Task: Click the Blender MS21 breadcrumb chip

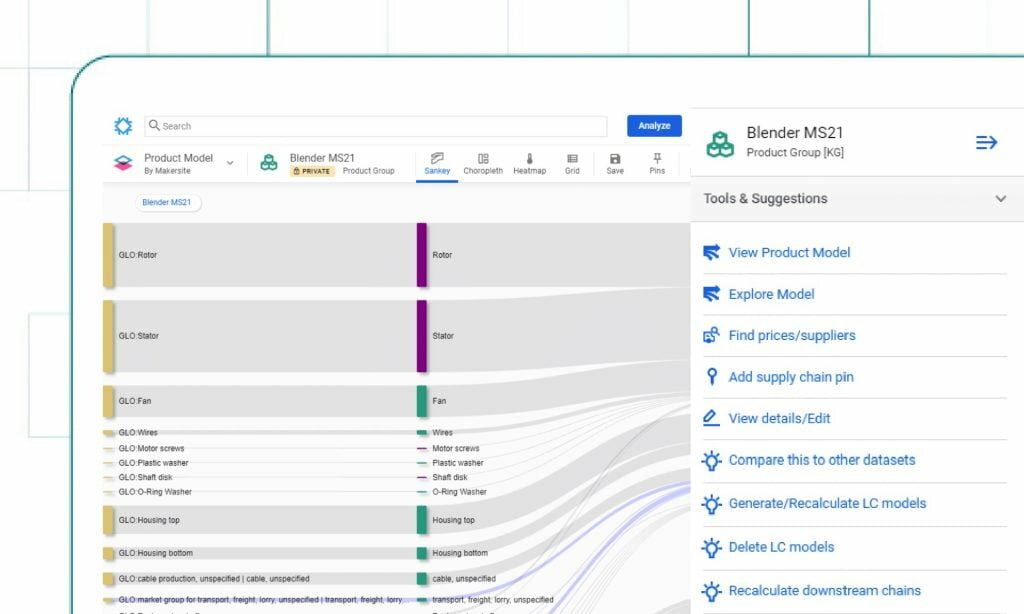Action: 167,202
